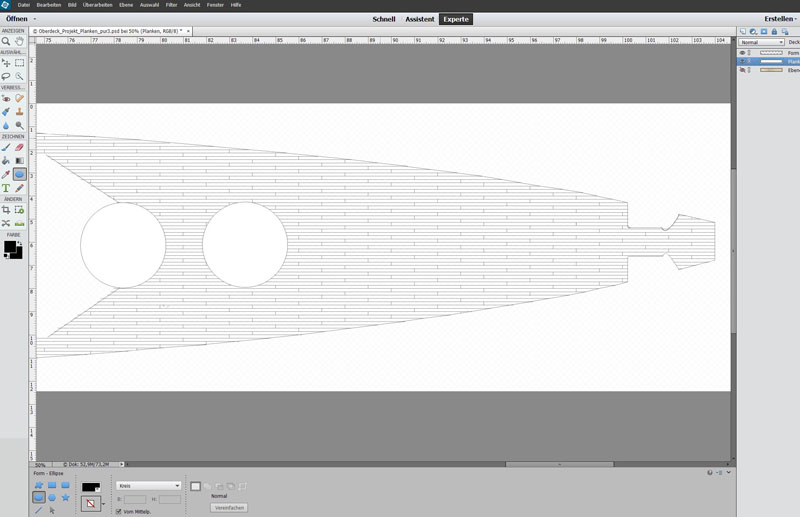Pick the Horizontal Type tool

click(x=6, y=188)
